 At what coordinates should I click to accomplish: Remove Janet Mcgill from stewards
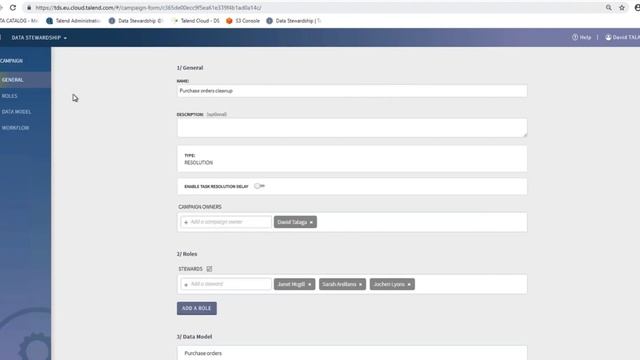point(309,284)
